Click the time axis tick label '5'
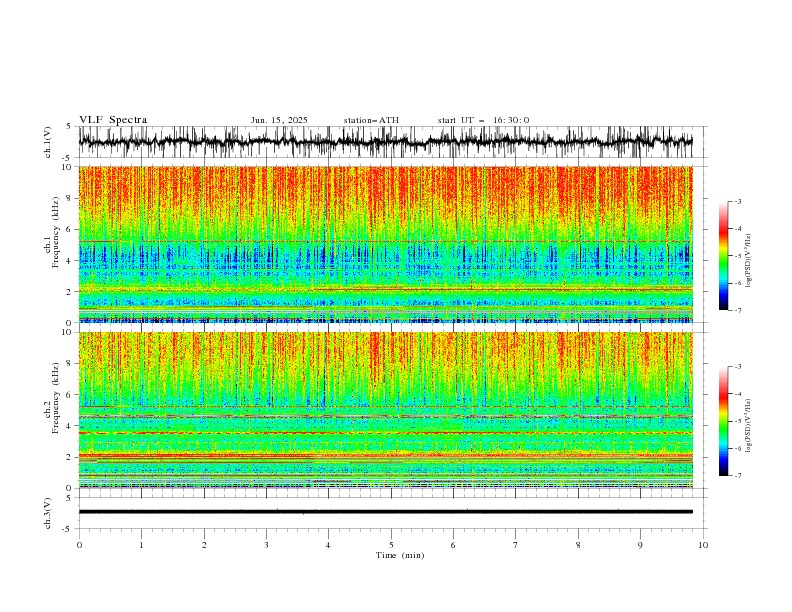The image size is (792, 612). [391, 545]
